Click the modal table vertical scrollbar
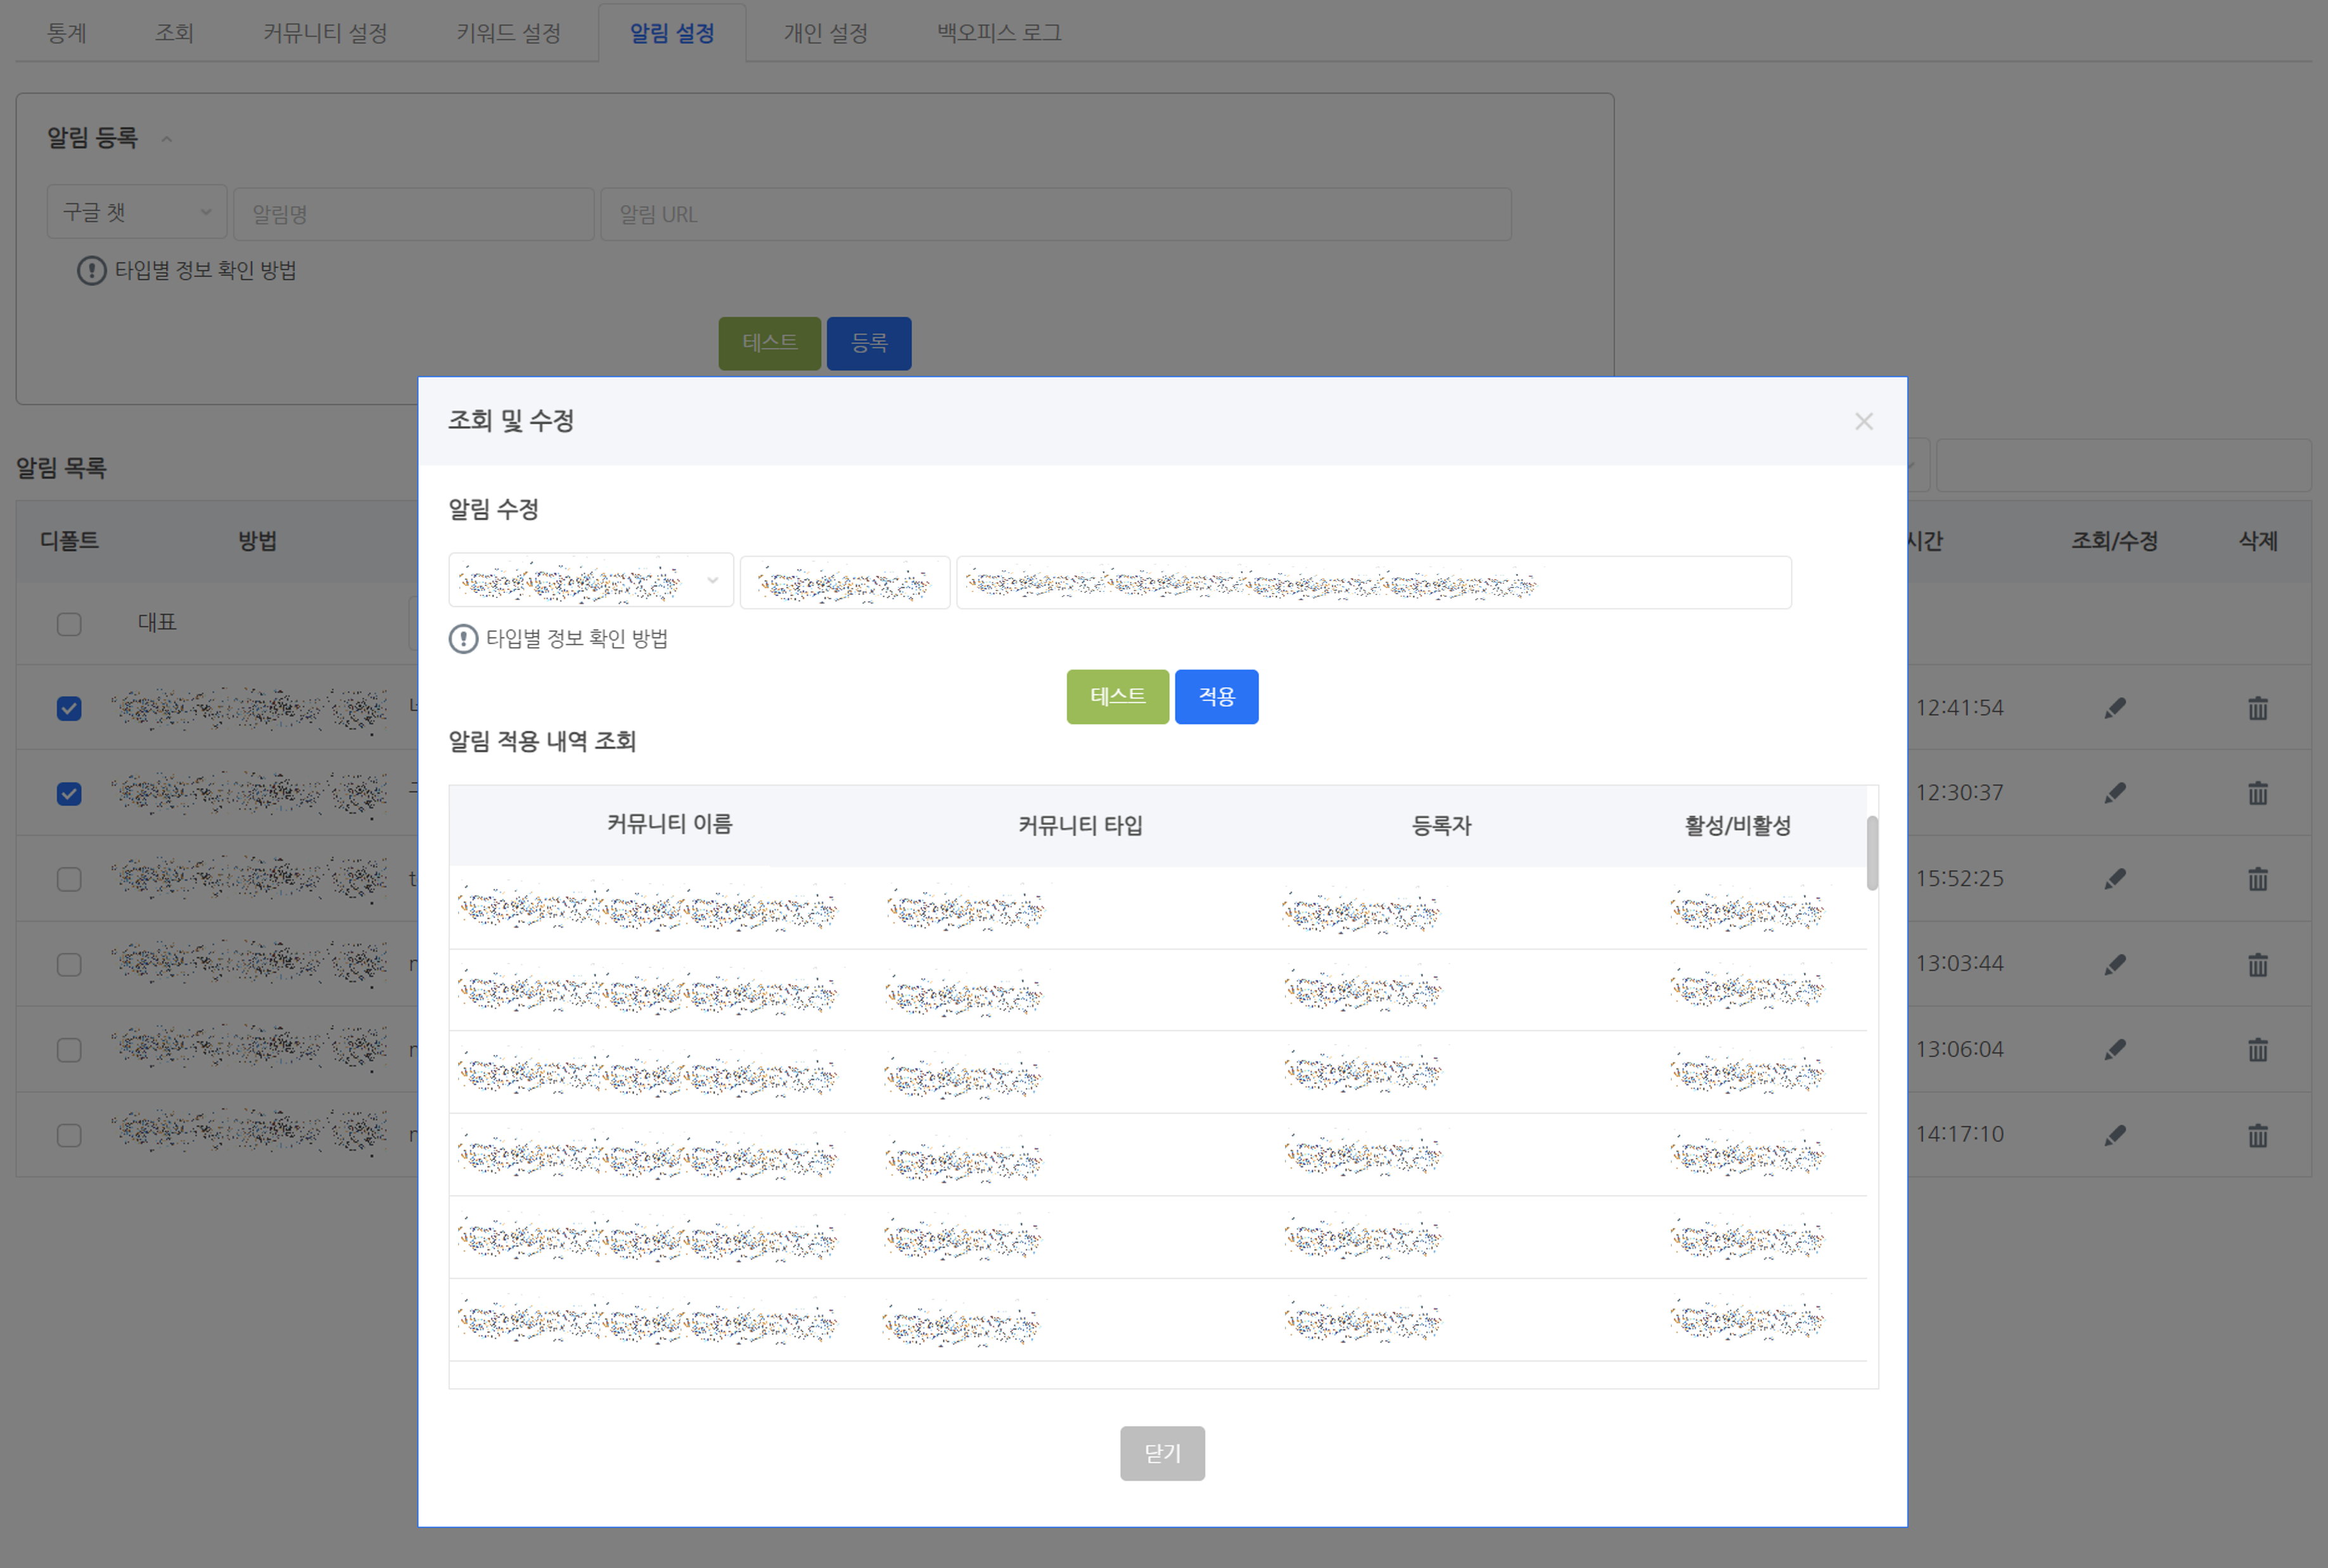Viewport: 2328px width, 1568px height. 1872,852
